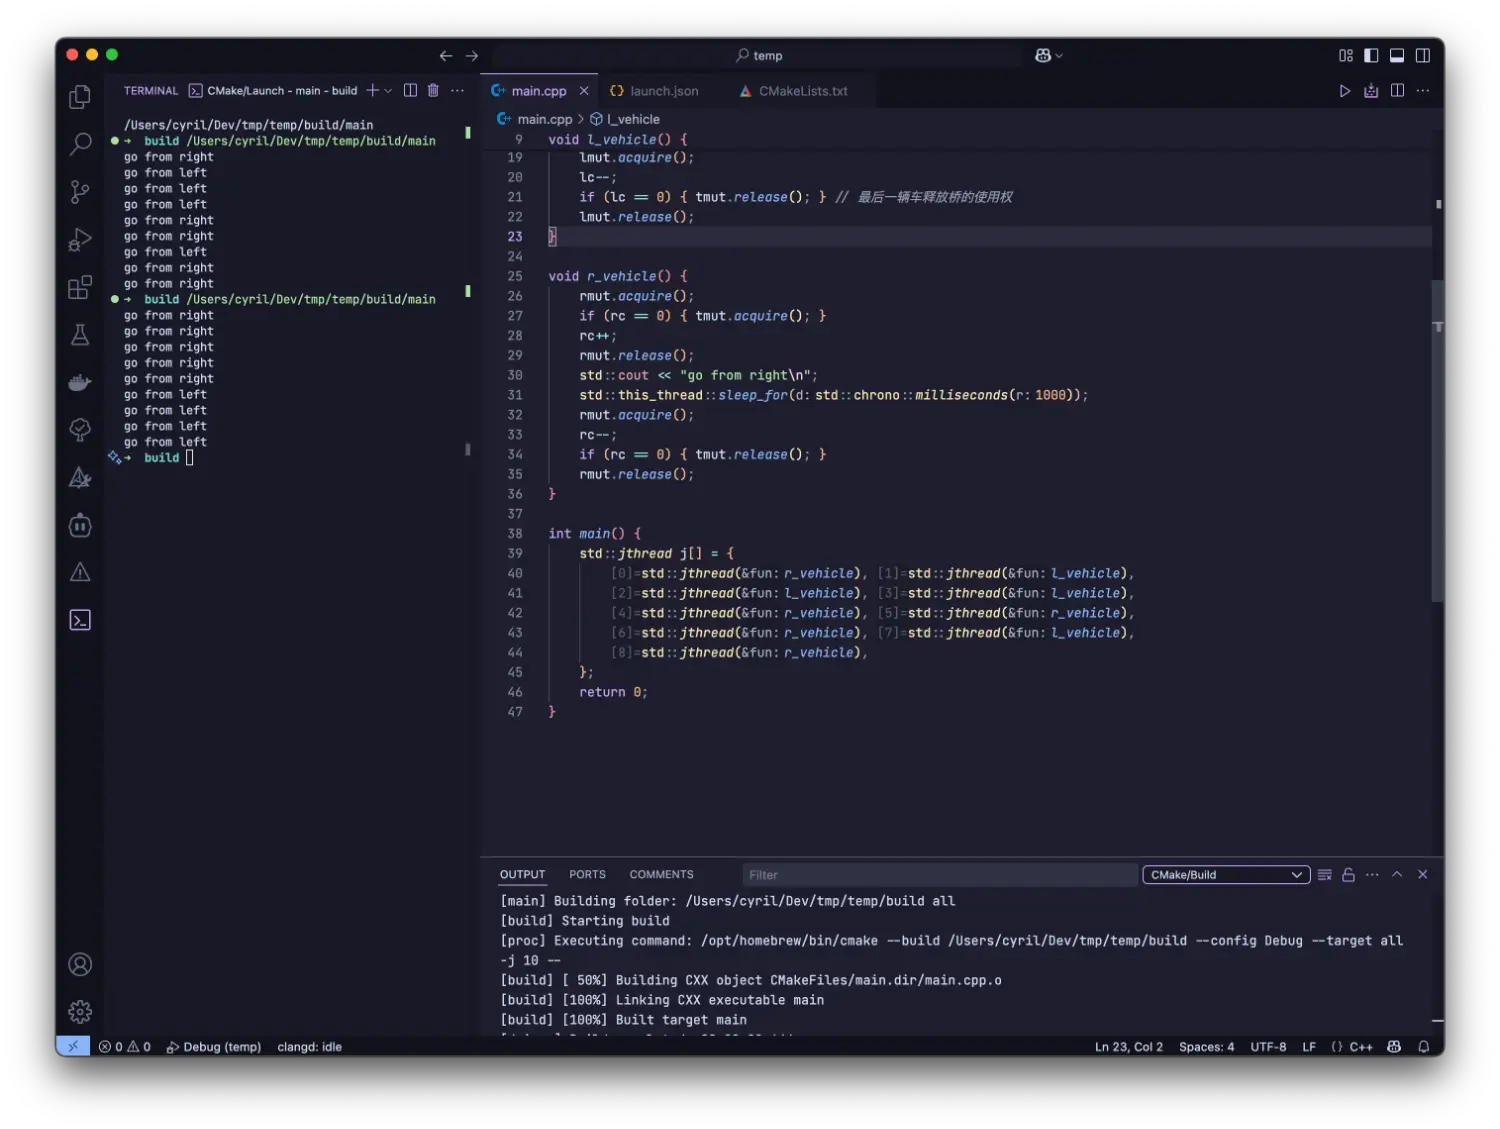Toggle output auto-scroll lock icon
The image size is (1500, 1129).
1348,875
